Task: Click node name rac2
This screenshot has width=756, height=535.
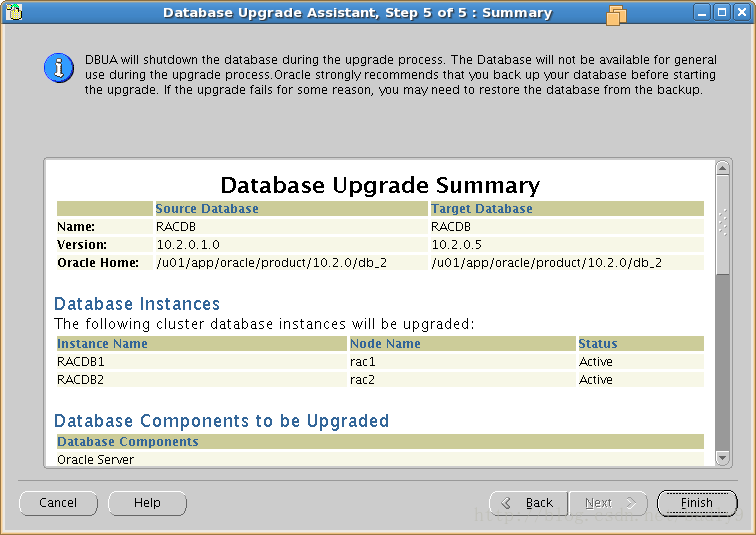Action: pos(363,380)
